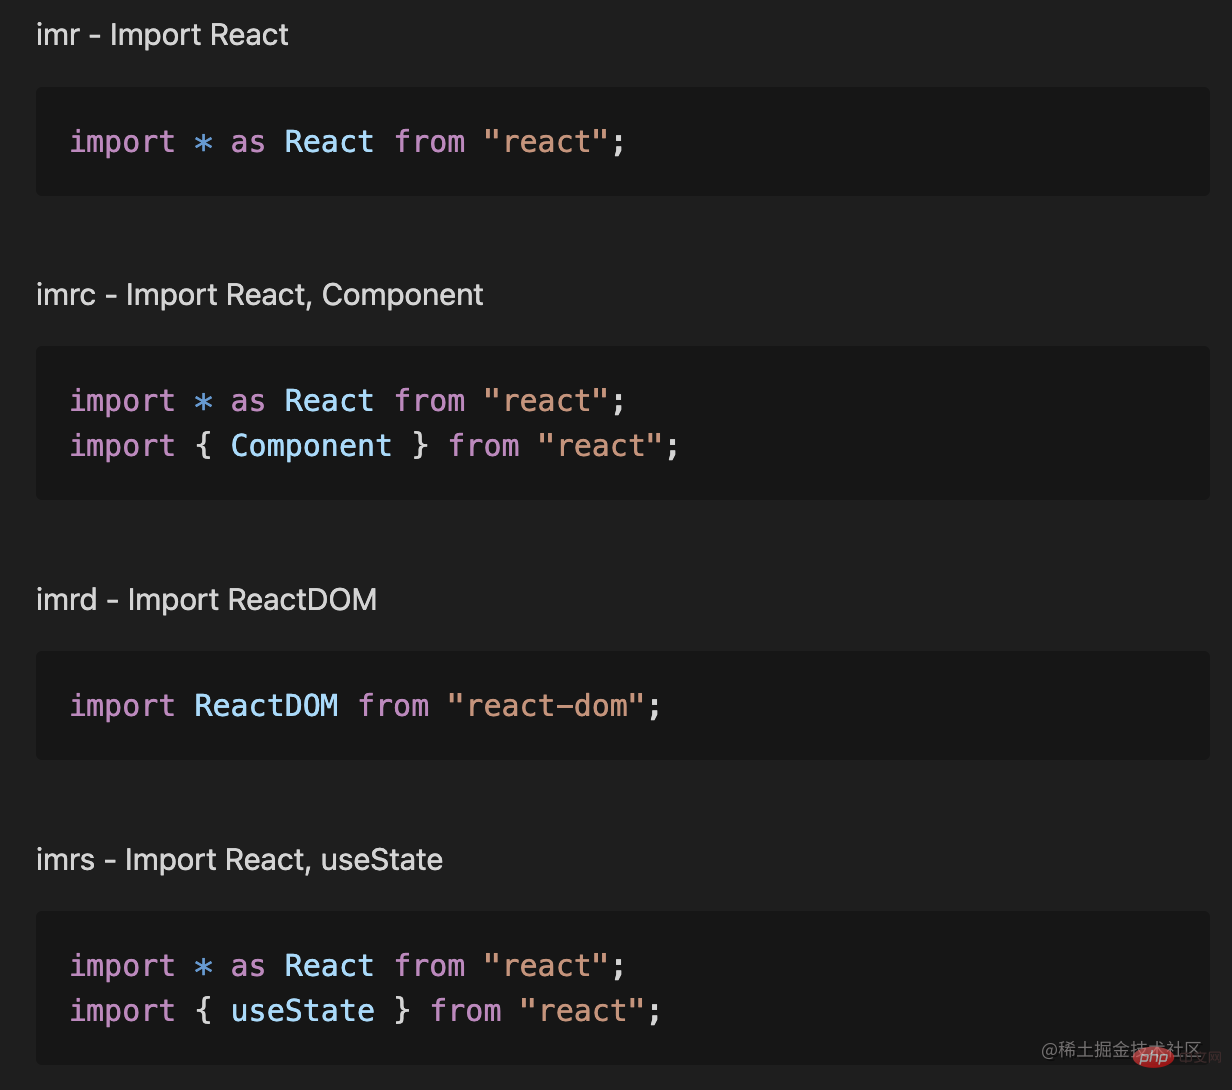Click the "react" string on the Component import line
The width and height of the screenshot is (1232, 1090).
600,446
